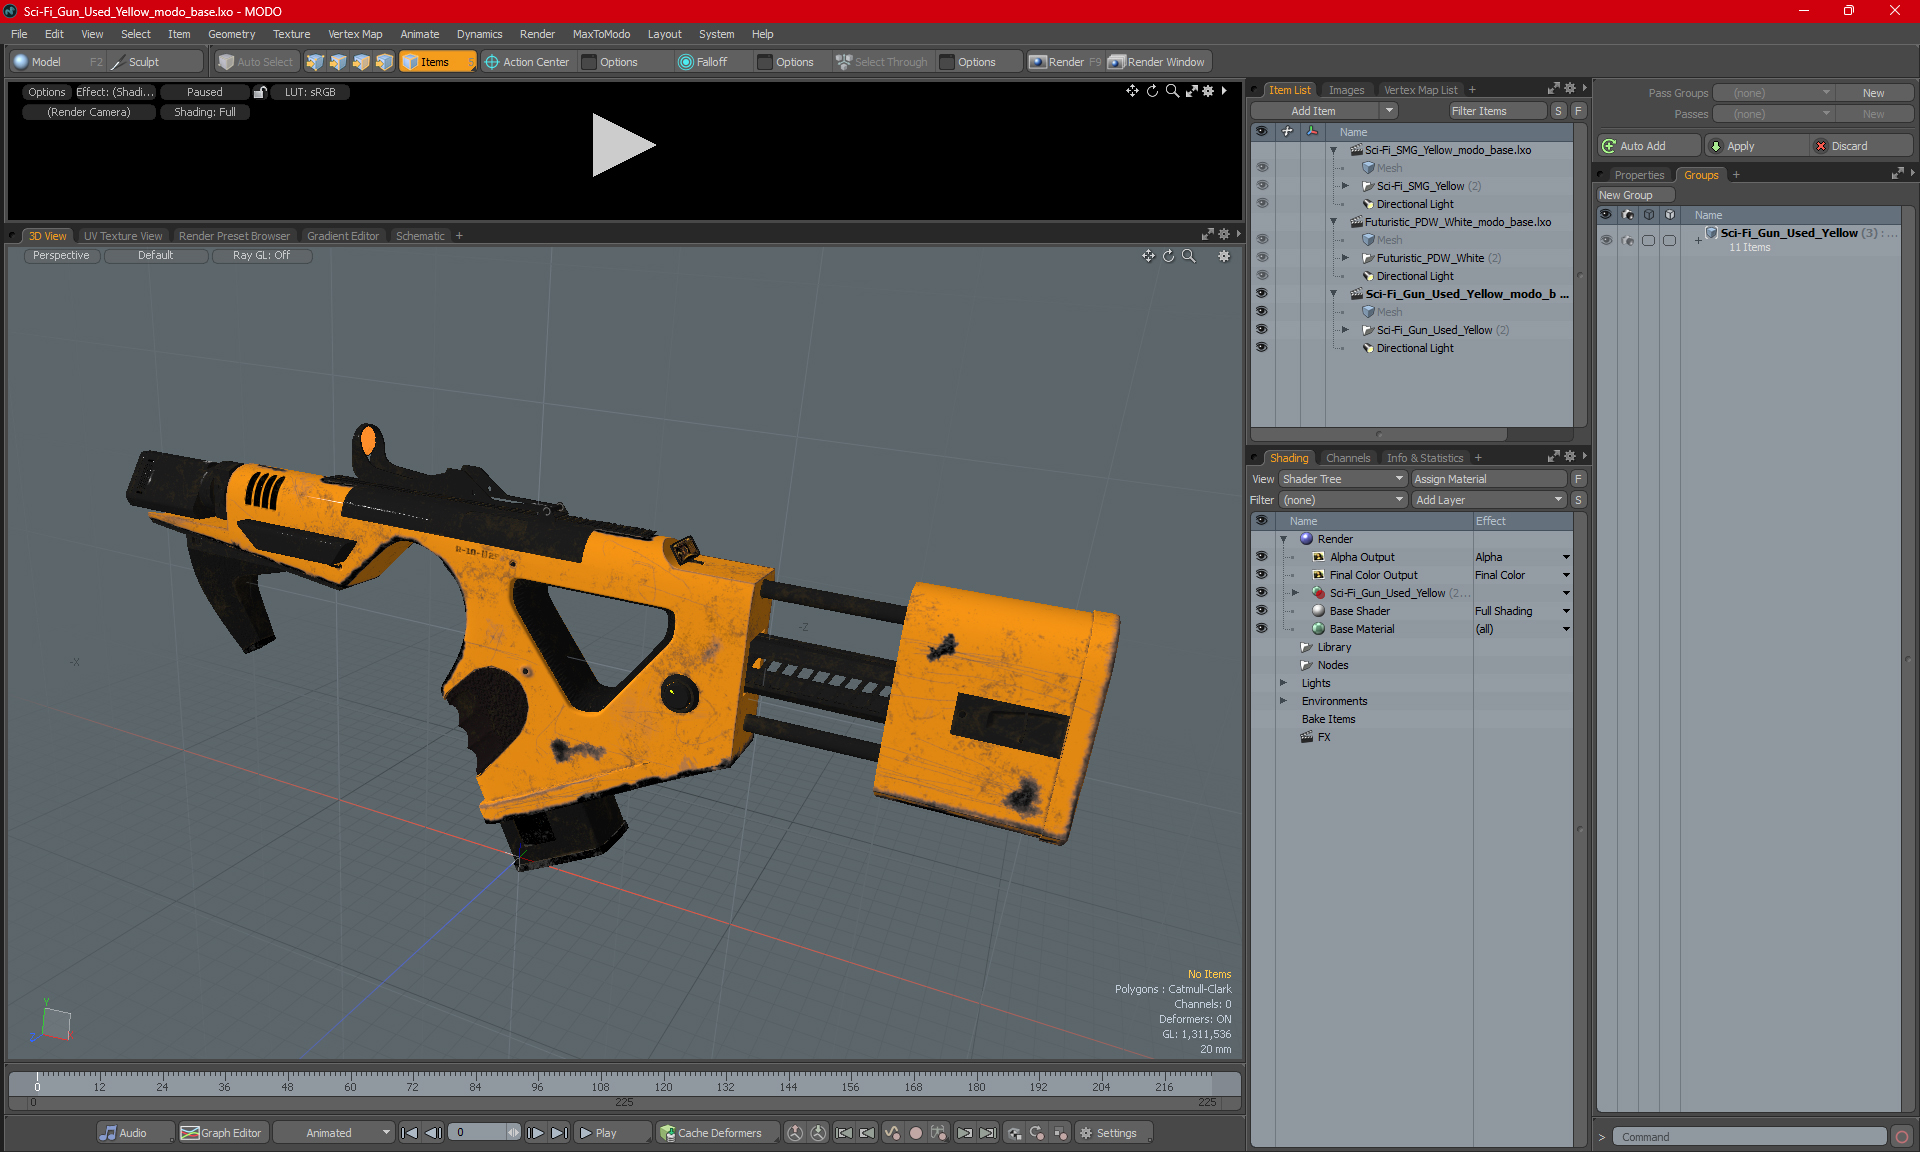Open Shader Tree view dropdown
Screen dimensions: 1920x1152
click(x=1344, y=479)
